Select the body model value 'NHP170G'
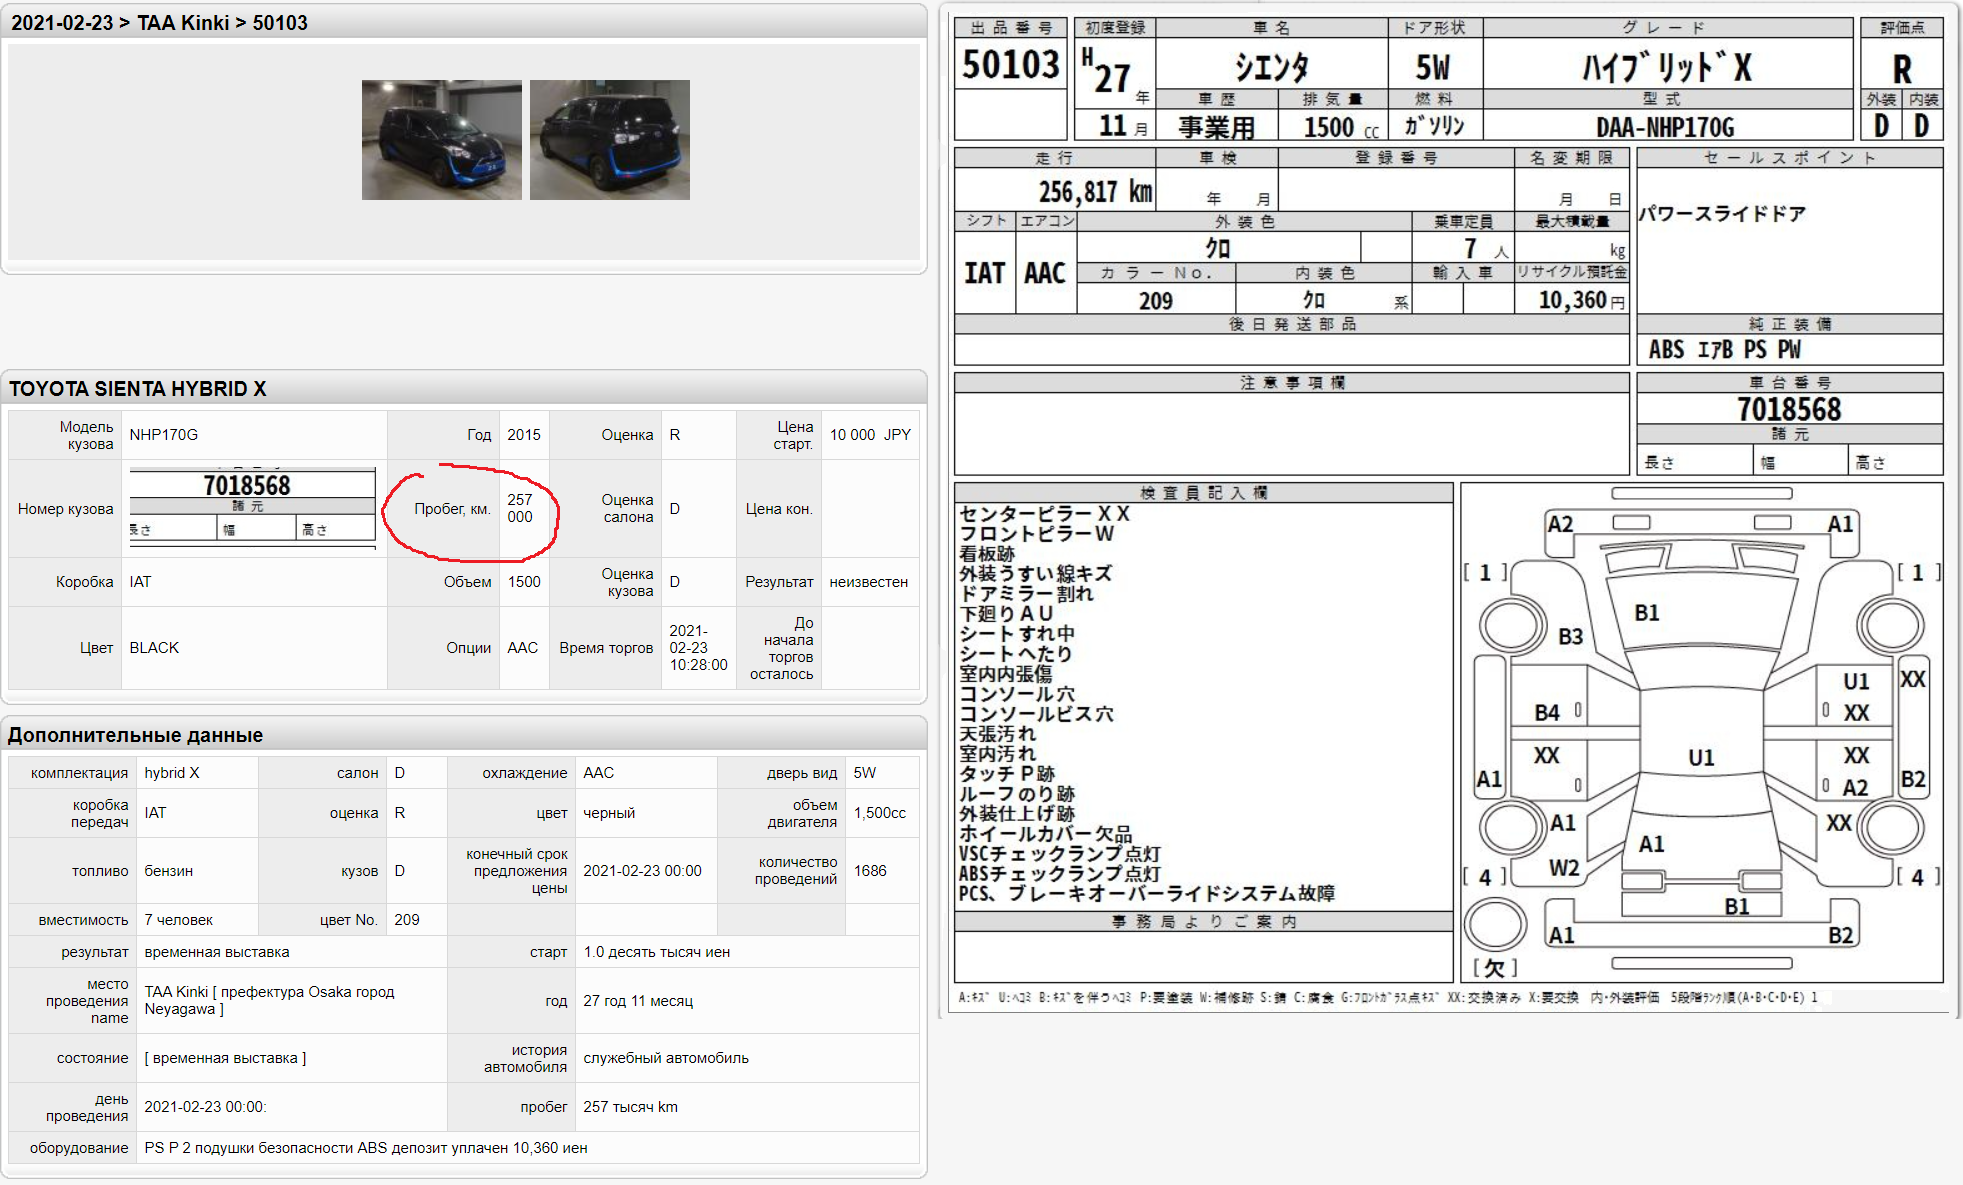This screenshot has height=1185, width=1963. [164, 435]
